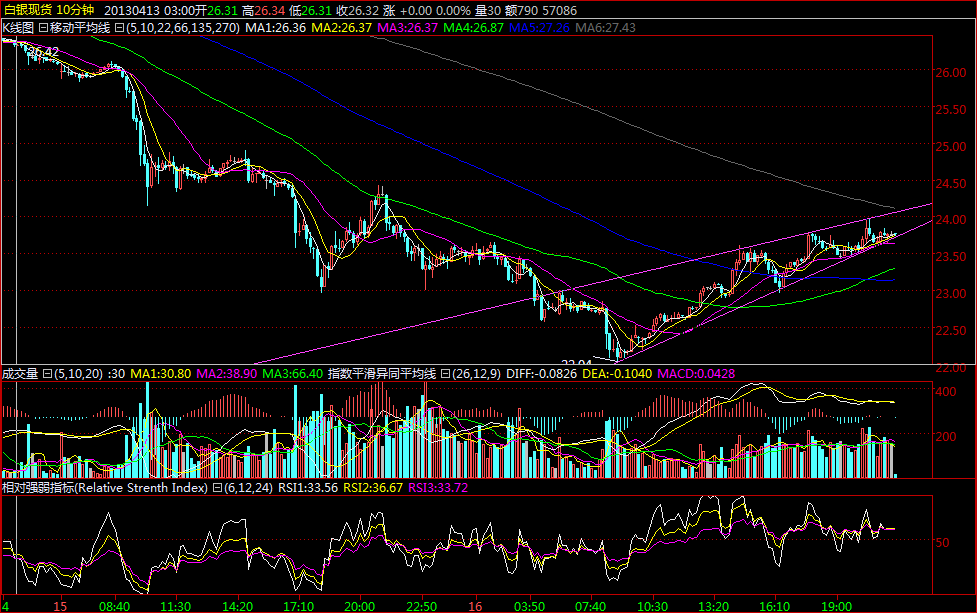
Task: Click the volume MA1:30.80 legend
Action: 161,374
